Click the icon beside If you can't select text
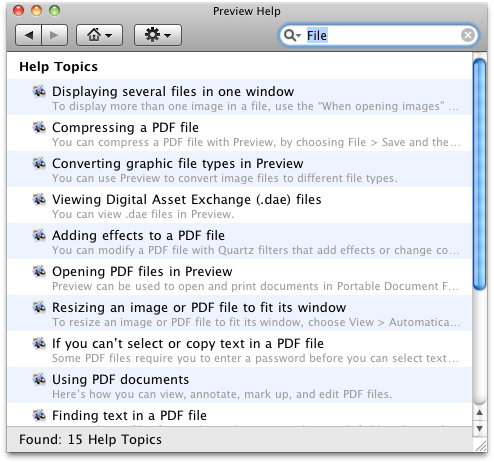494x463 pixels. pyautogui.click(x=39, y=343)
